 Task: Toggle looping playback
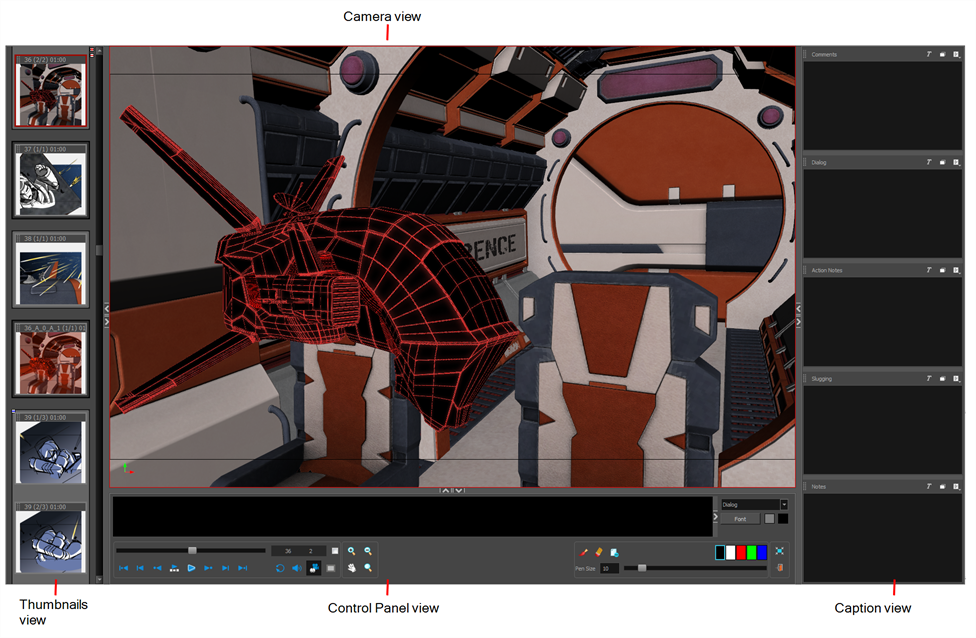279,567
